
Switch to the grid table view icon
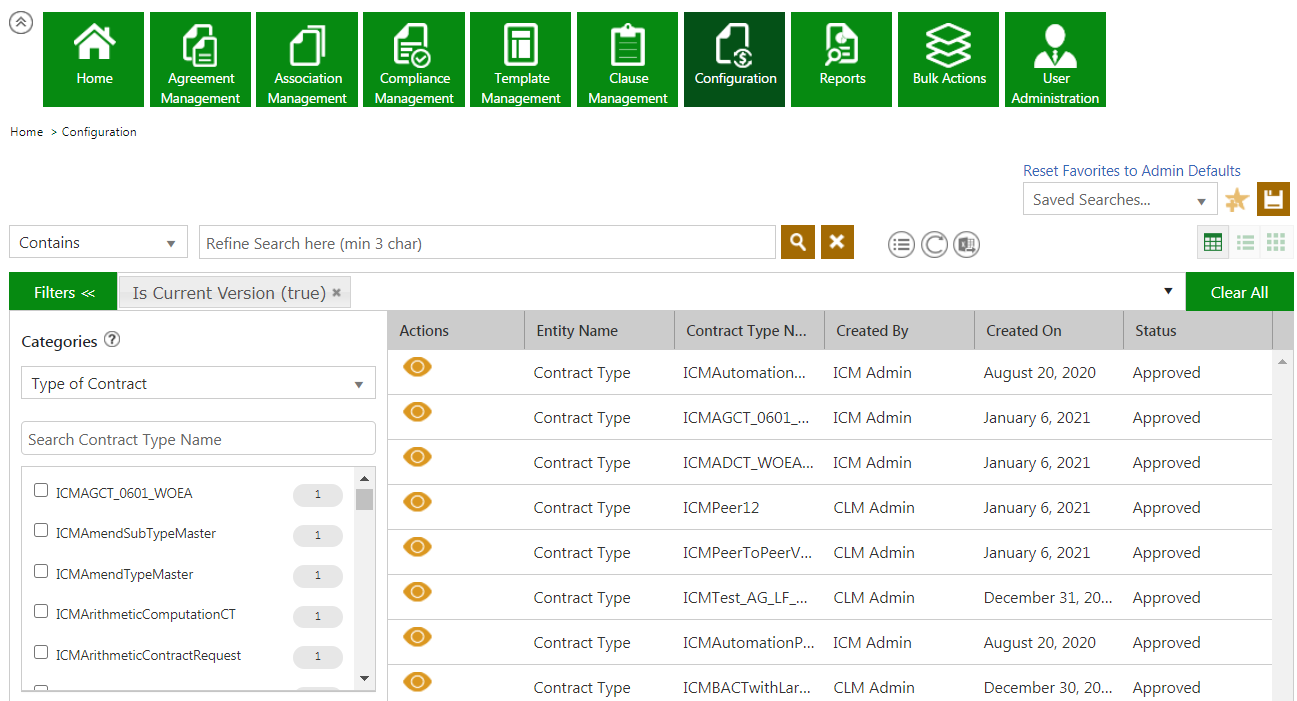point(1213,242)
